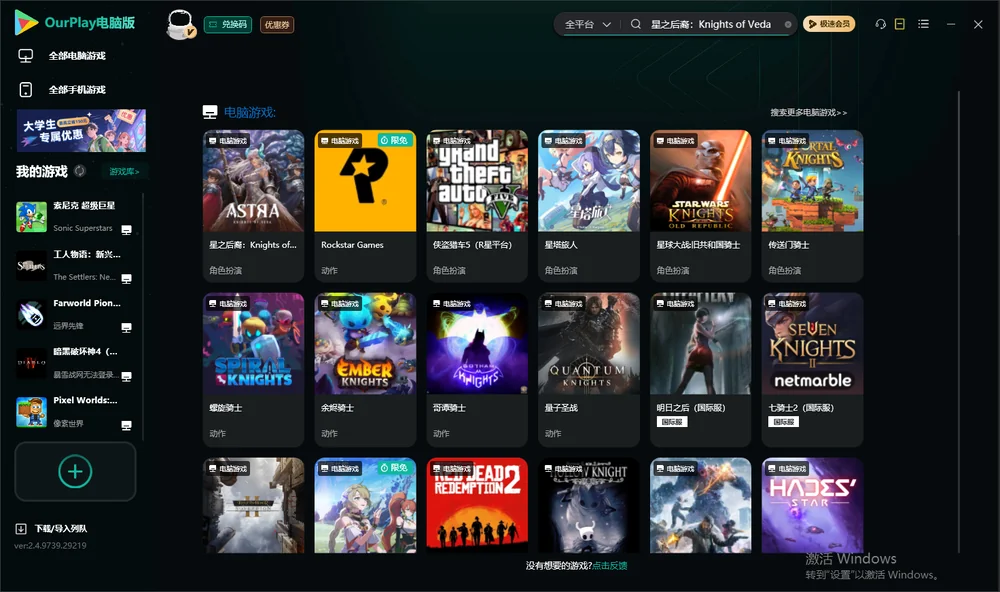The image size is (1000, 592).
Task: Click the Diablo 4 game icon
Action: point(31,363)
